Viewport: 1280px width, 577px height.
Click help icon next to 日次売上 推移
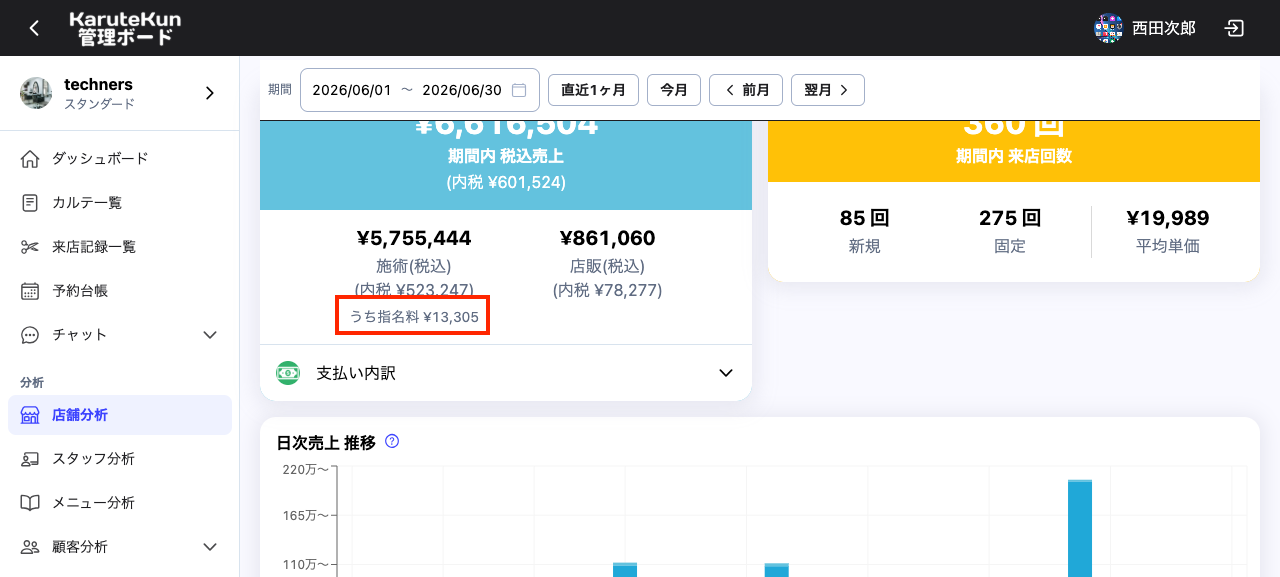392,441
